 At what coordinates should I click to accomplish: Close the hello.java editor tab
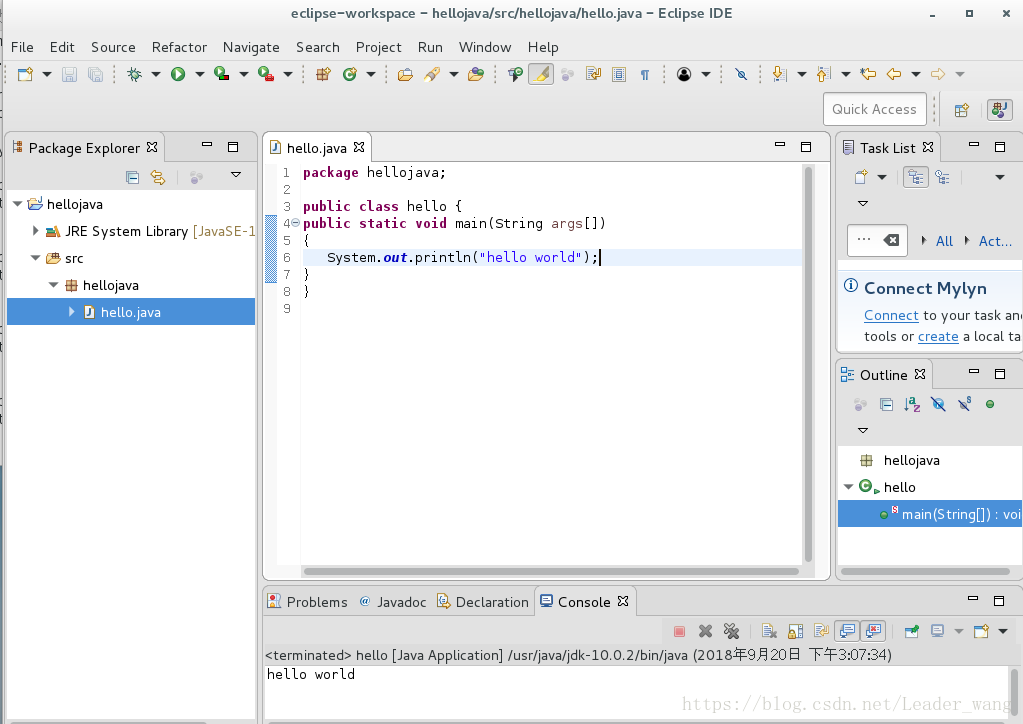pos(359,147)
